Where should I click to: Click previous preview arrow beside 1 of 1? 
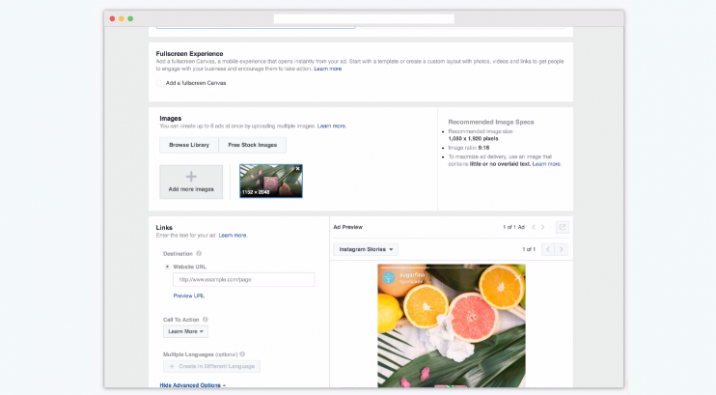[x=548, y=249]
